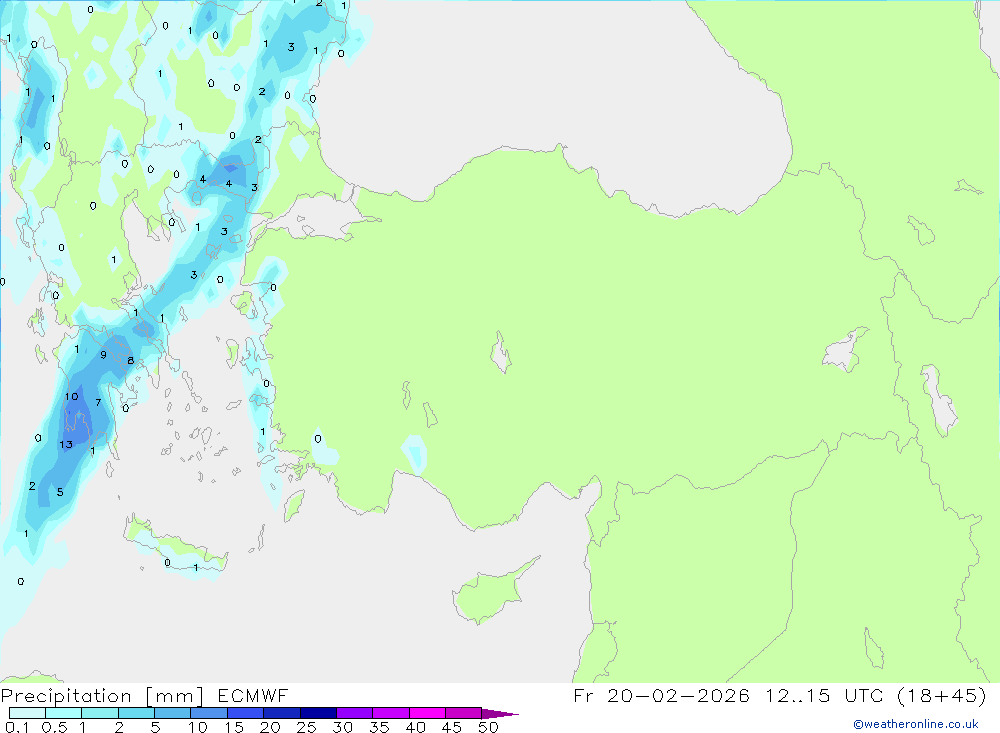Click the '8' precipitation value over Greece
The width and height of the screenshot is (1000, 733).
coord(131,360)
